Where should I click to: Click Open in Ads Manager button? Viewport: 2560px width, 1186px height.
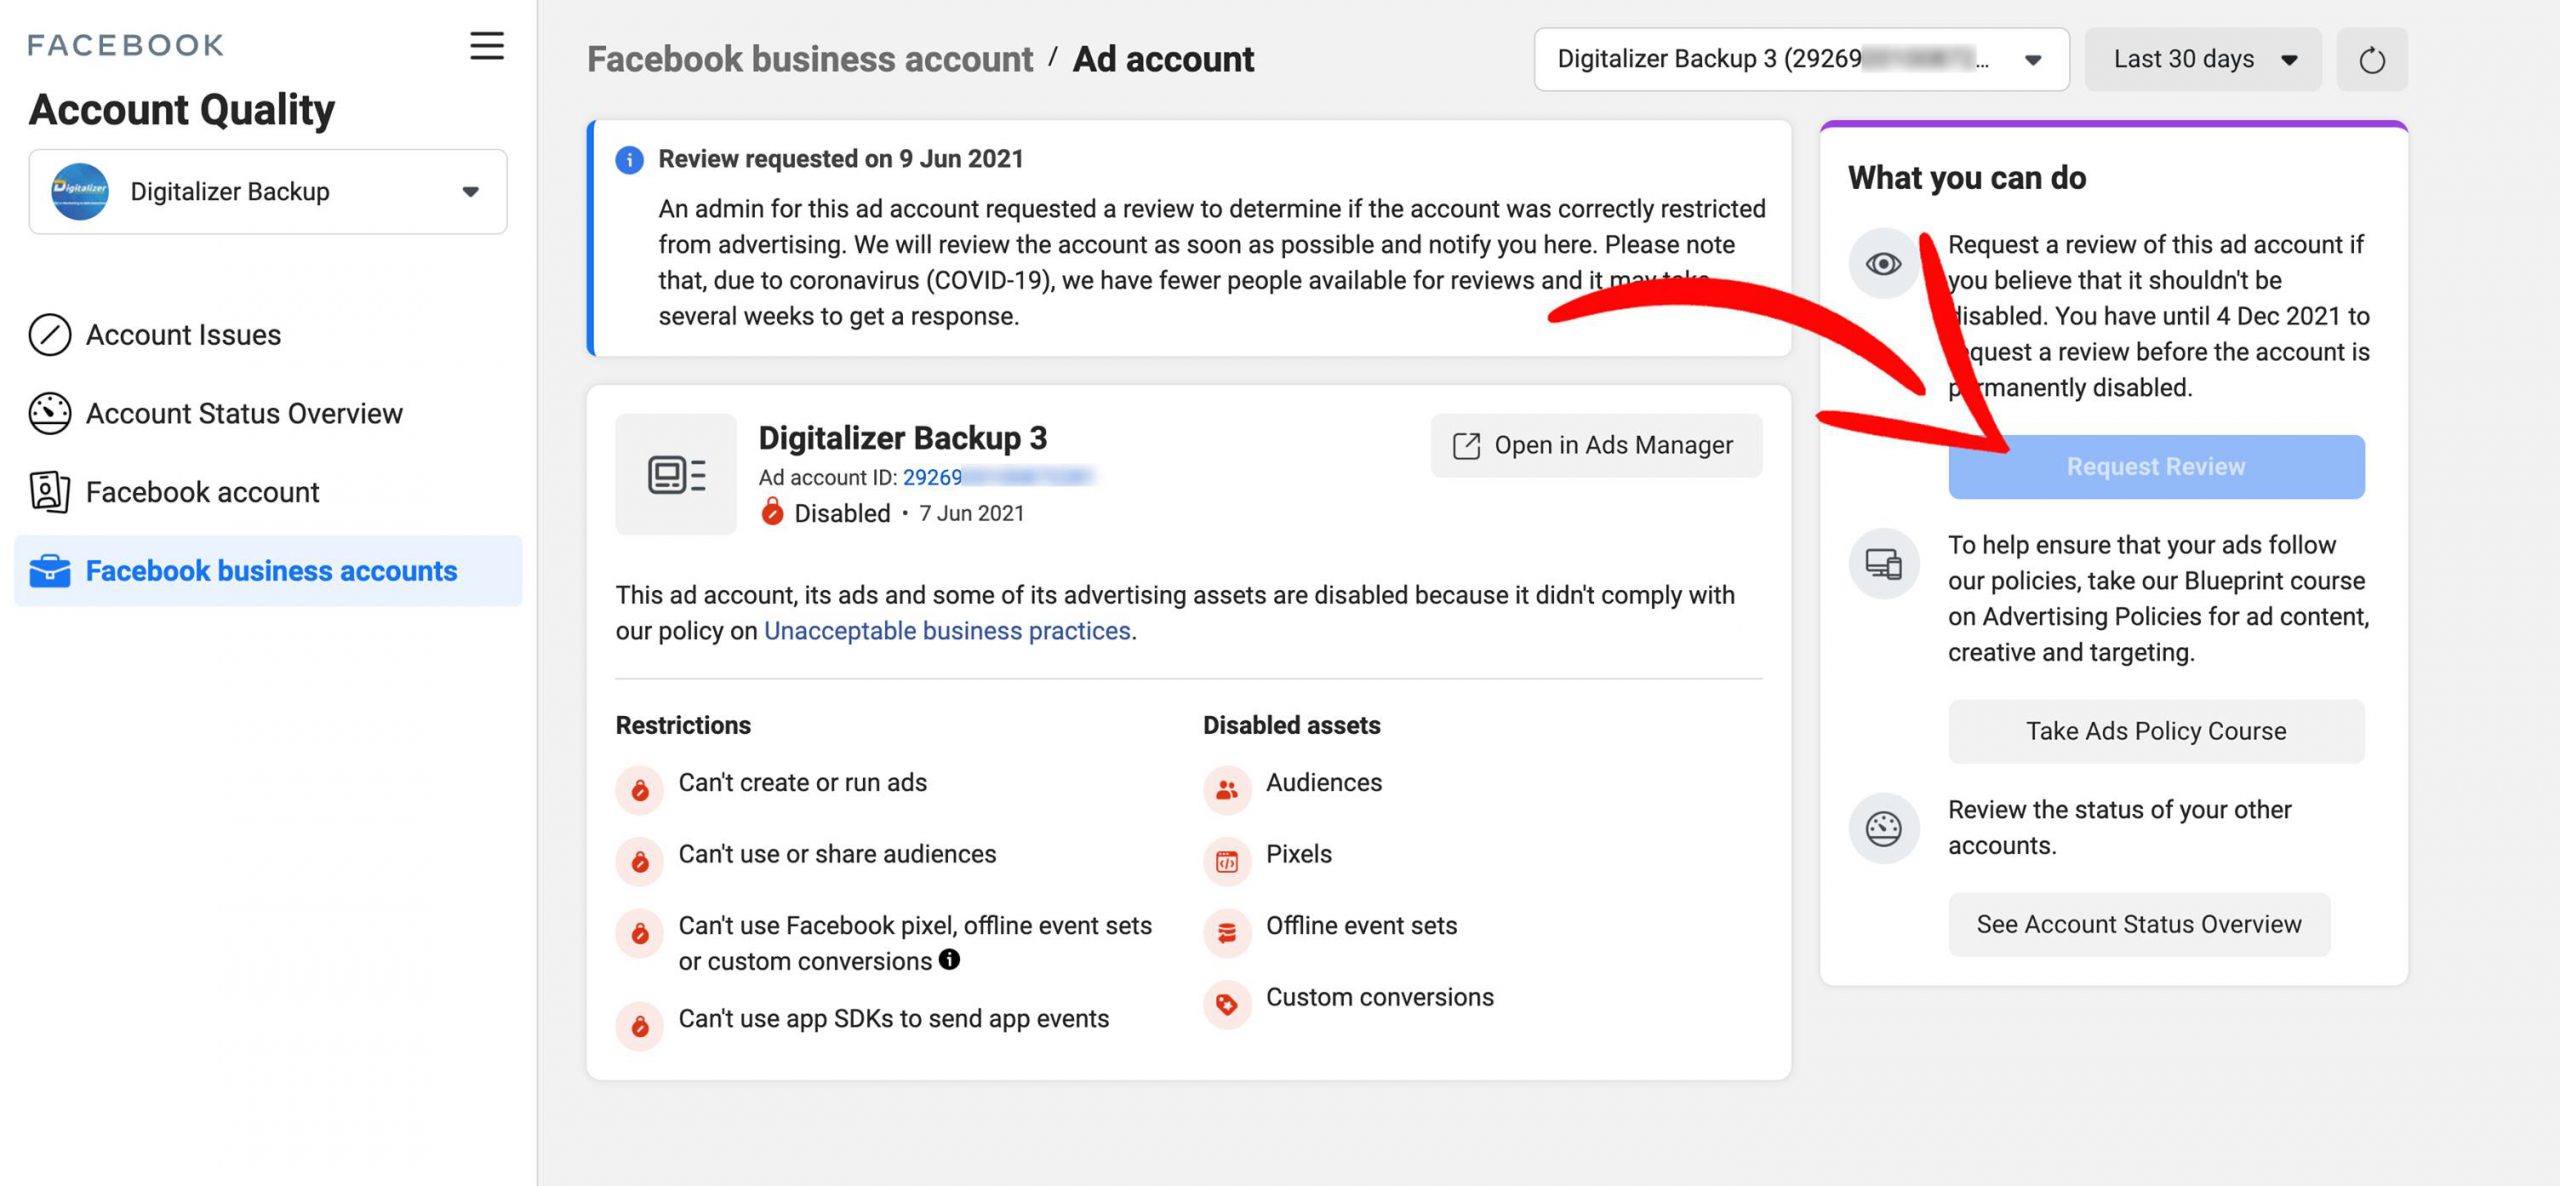pos(1595,446)
